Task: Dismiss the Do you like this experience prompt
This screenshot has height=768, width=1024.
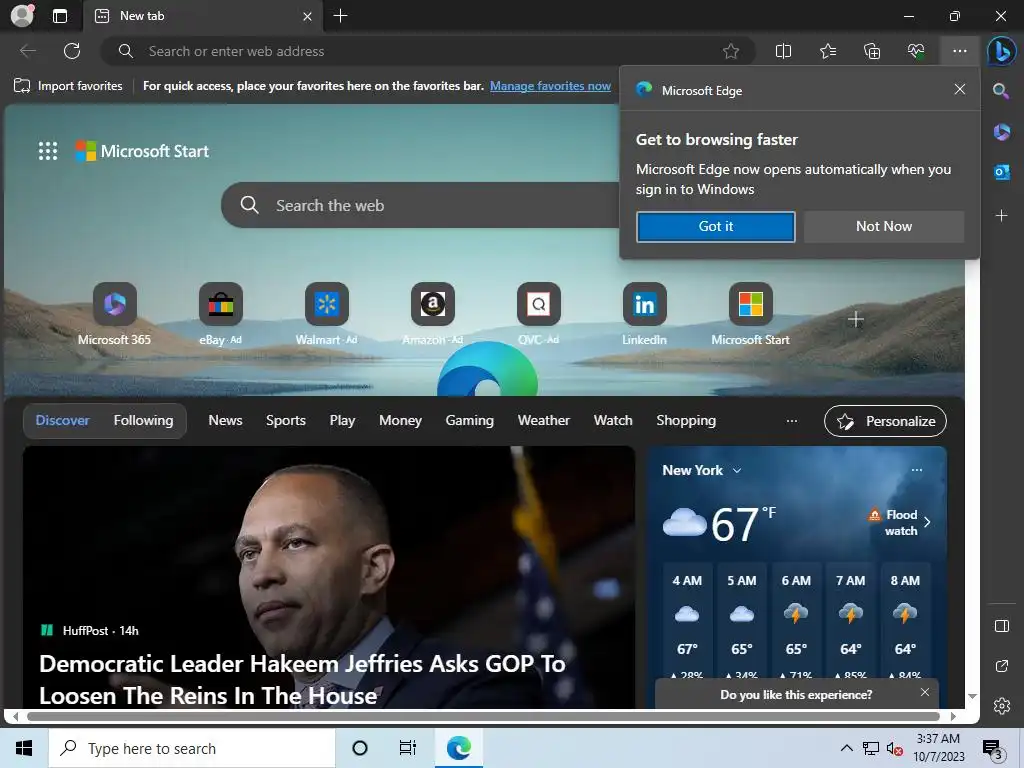Action: coord(924,692)
